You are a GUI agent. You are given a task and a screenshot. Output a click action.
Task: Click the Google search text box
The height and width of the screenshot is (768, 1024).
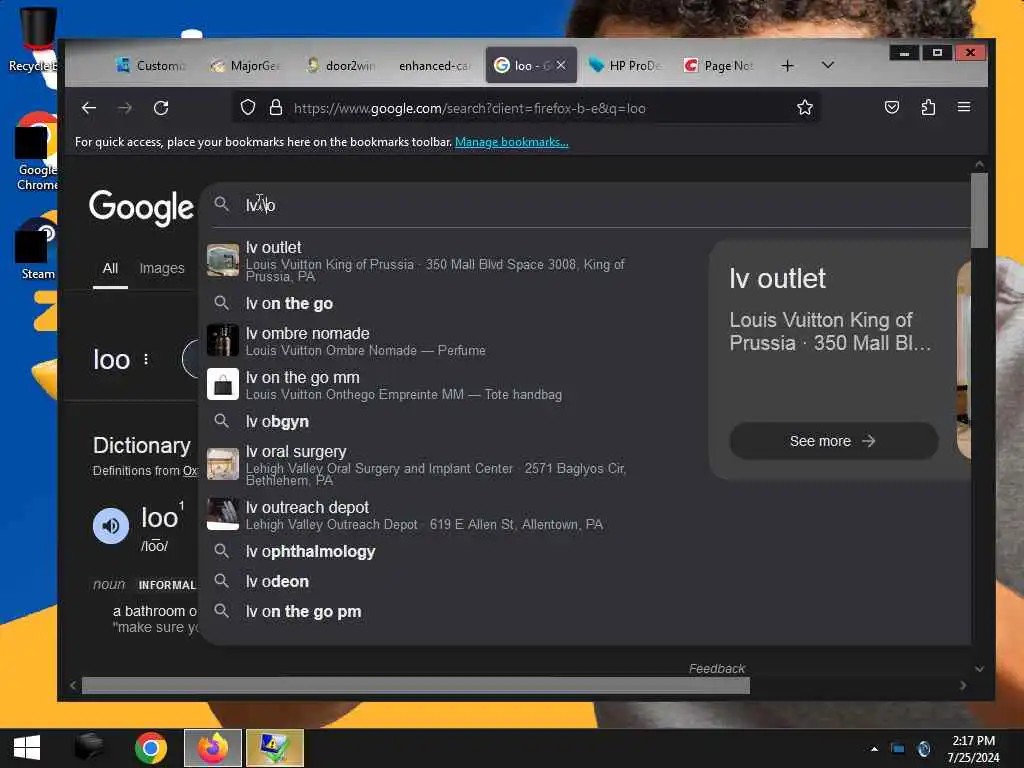588,205
